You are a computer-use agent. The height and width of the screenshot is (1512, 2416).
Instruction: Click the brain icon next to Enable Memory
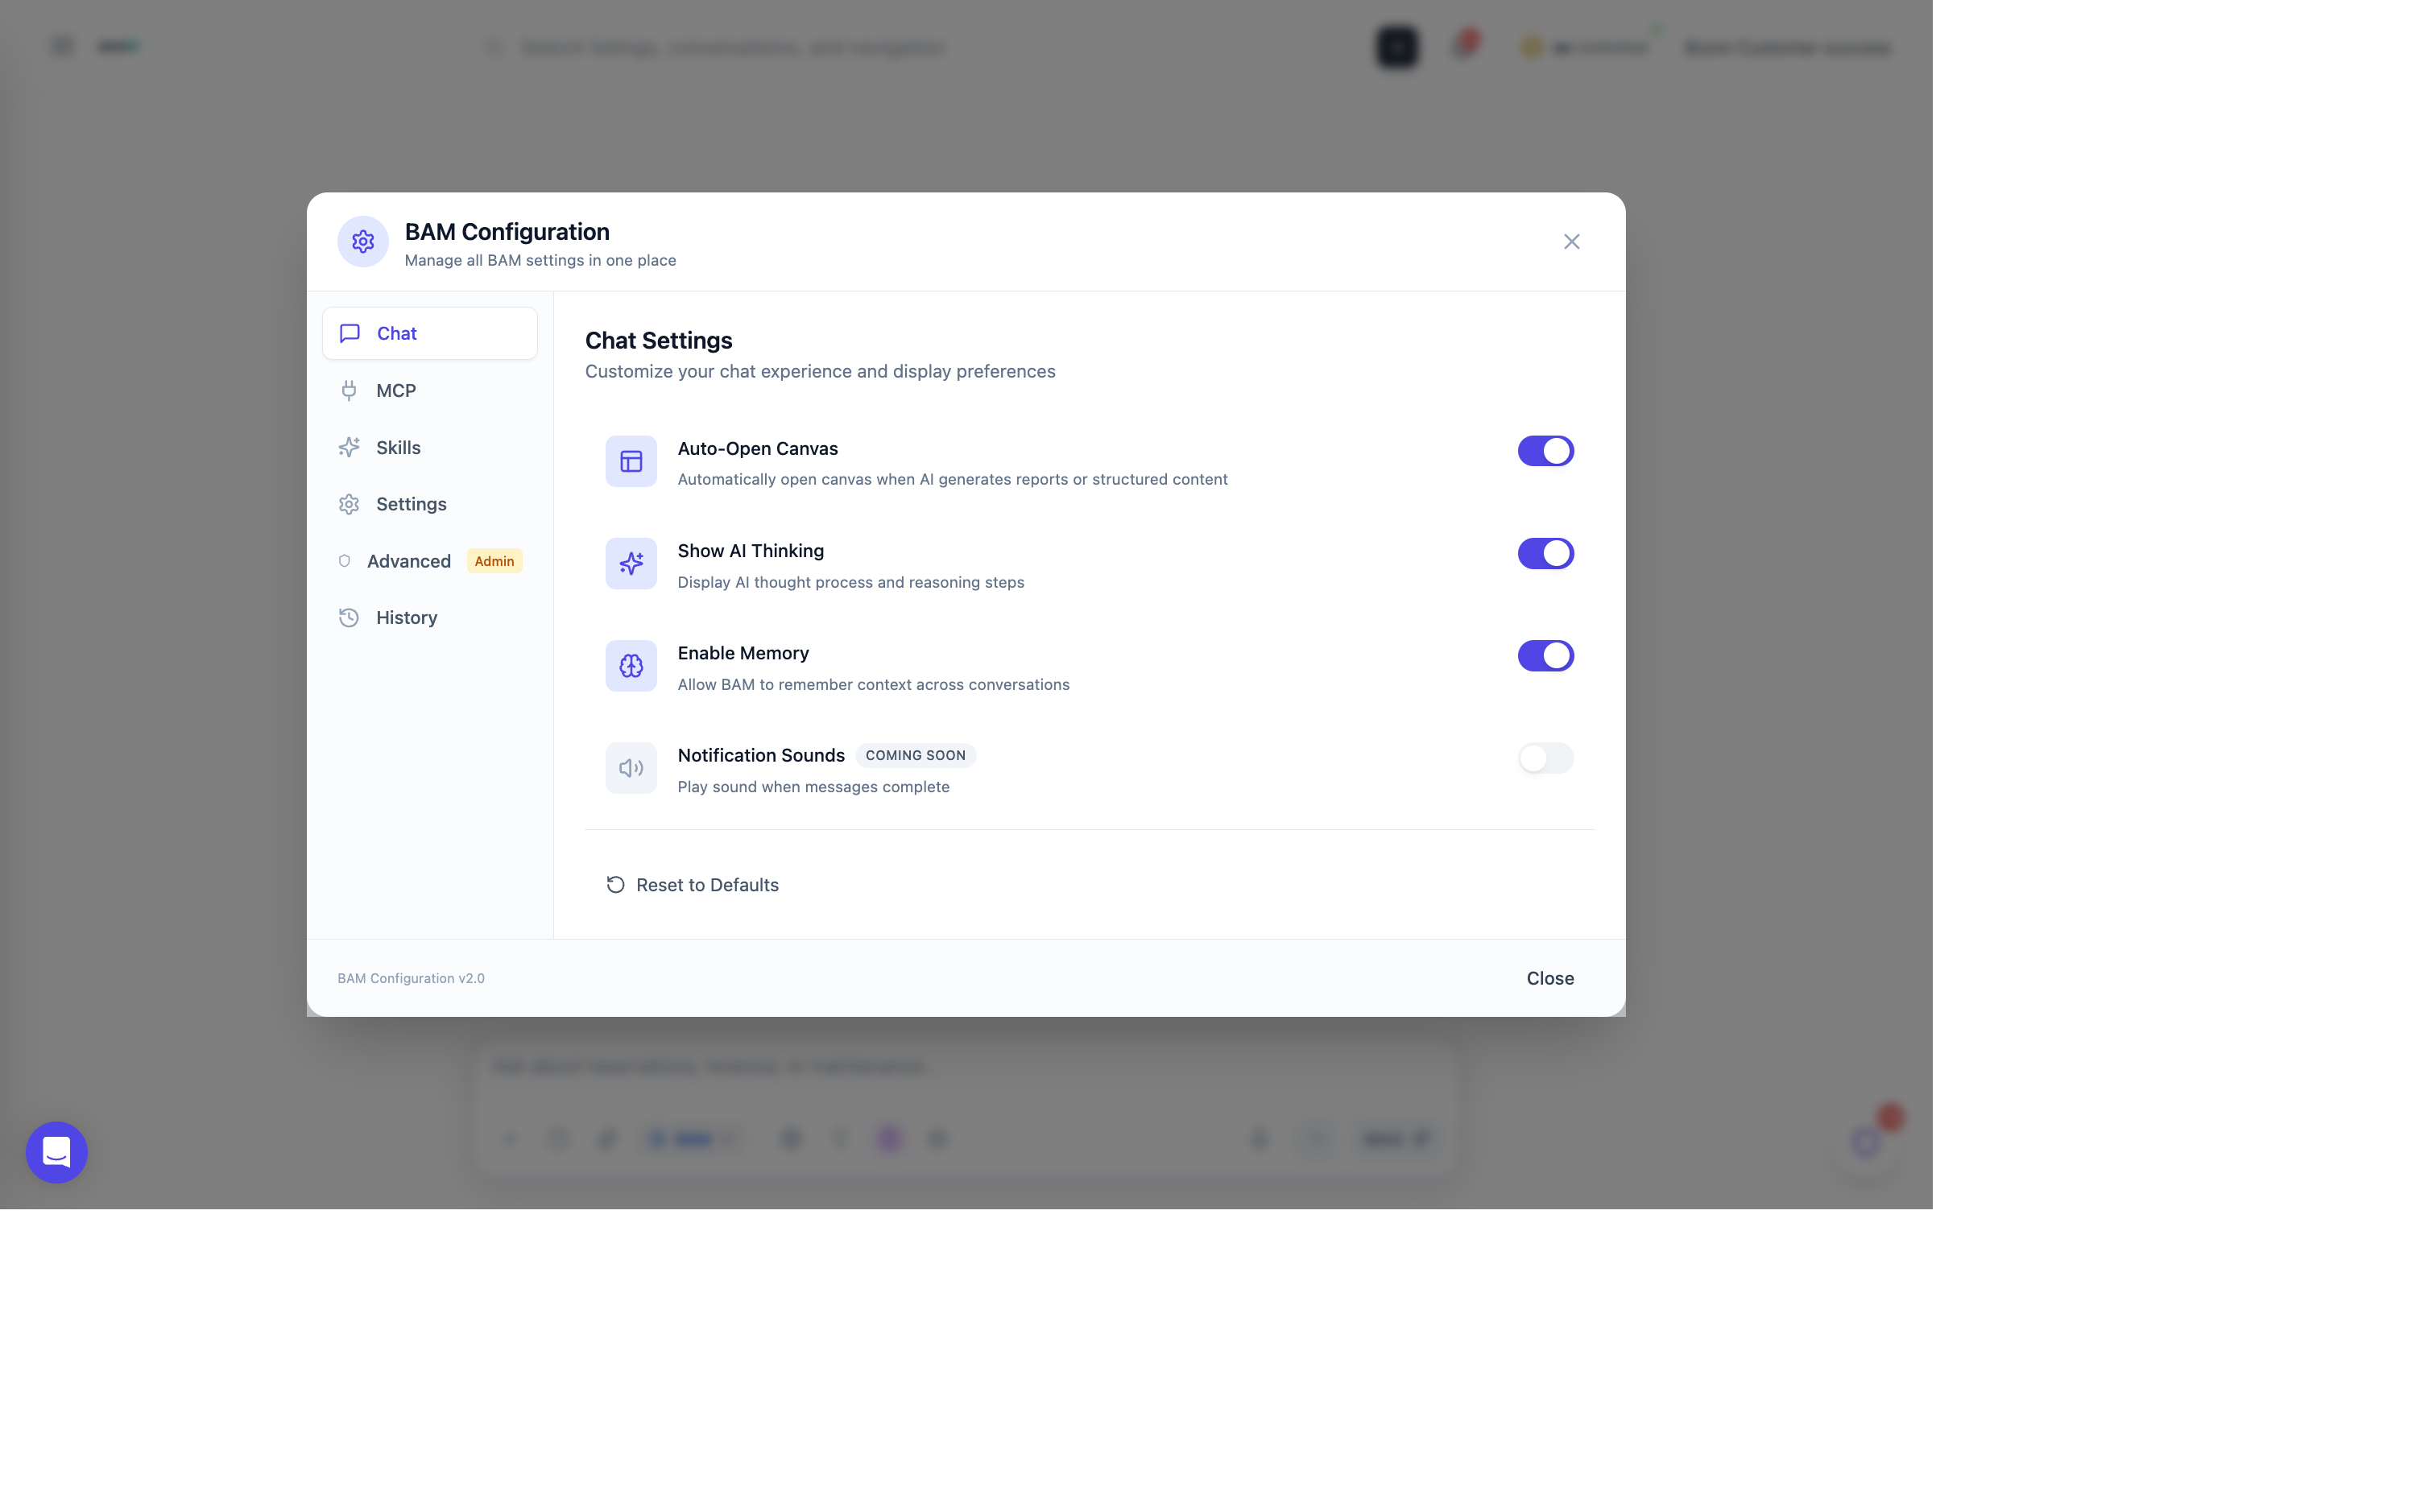(631, 665)
